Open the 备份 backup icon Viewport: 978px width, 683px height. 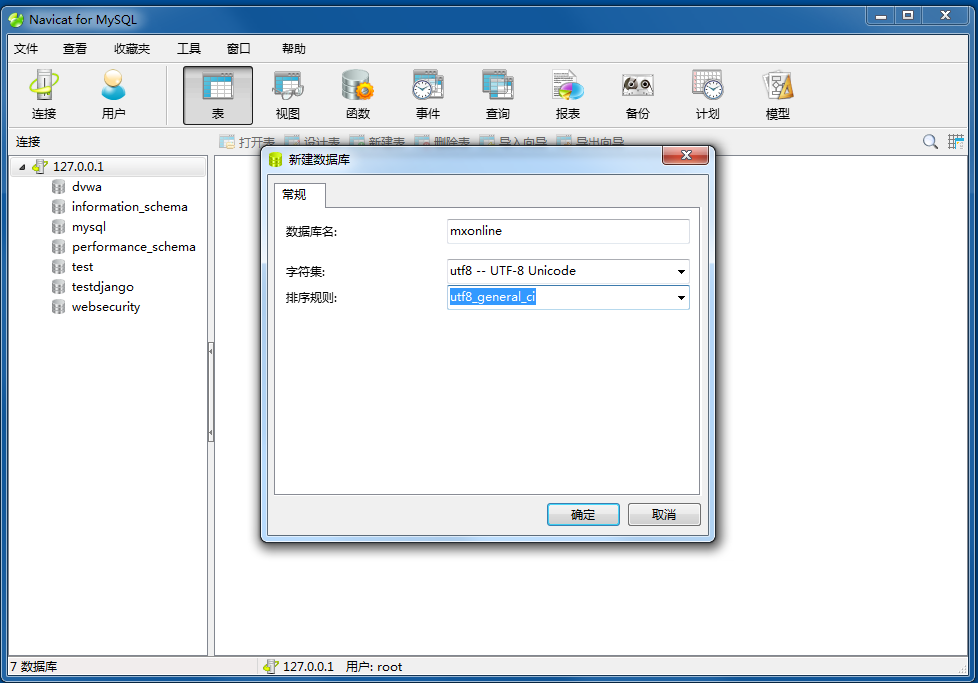click(x=637, y=95)
